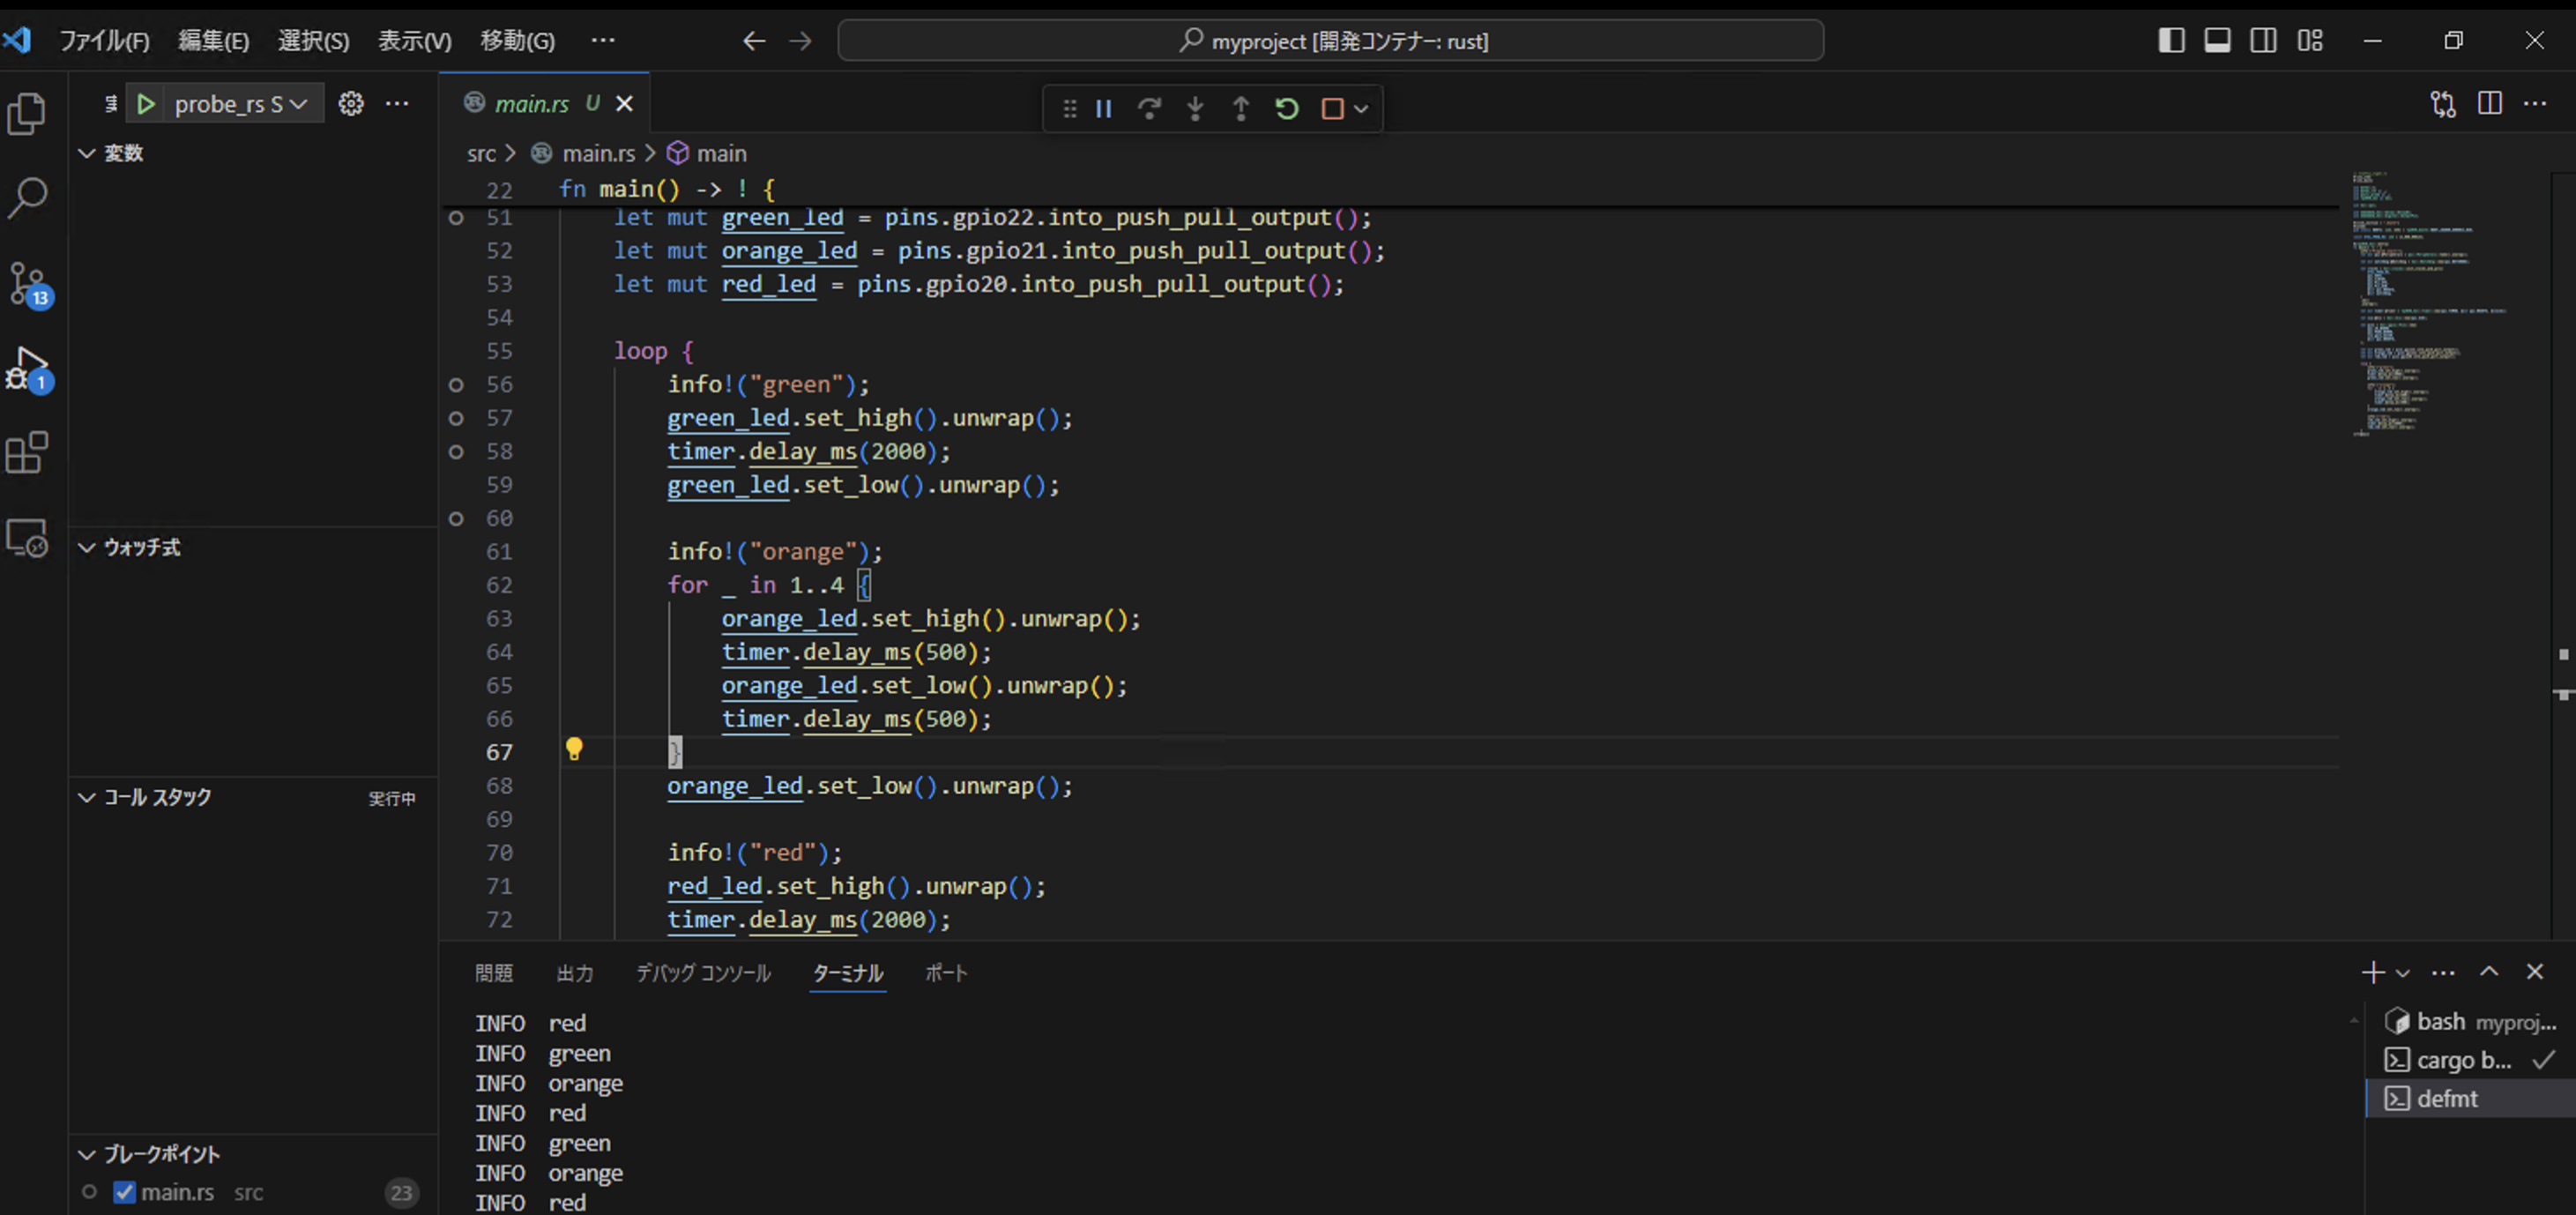Click the Step Out debug button
This screenshot has height=1215, width=2576.
pos(1240,109)
